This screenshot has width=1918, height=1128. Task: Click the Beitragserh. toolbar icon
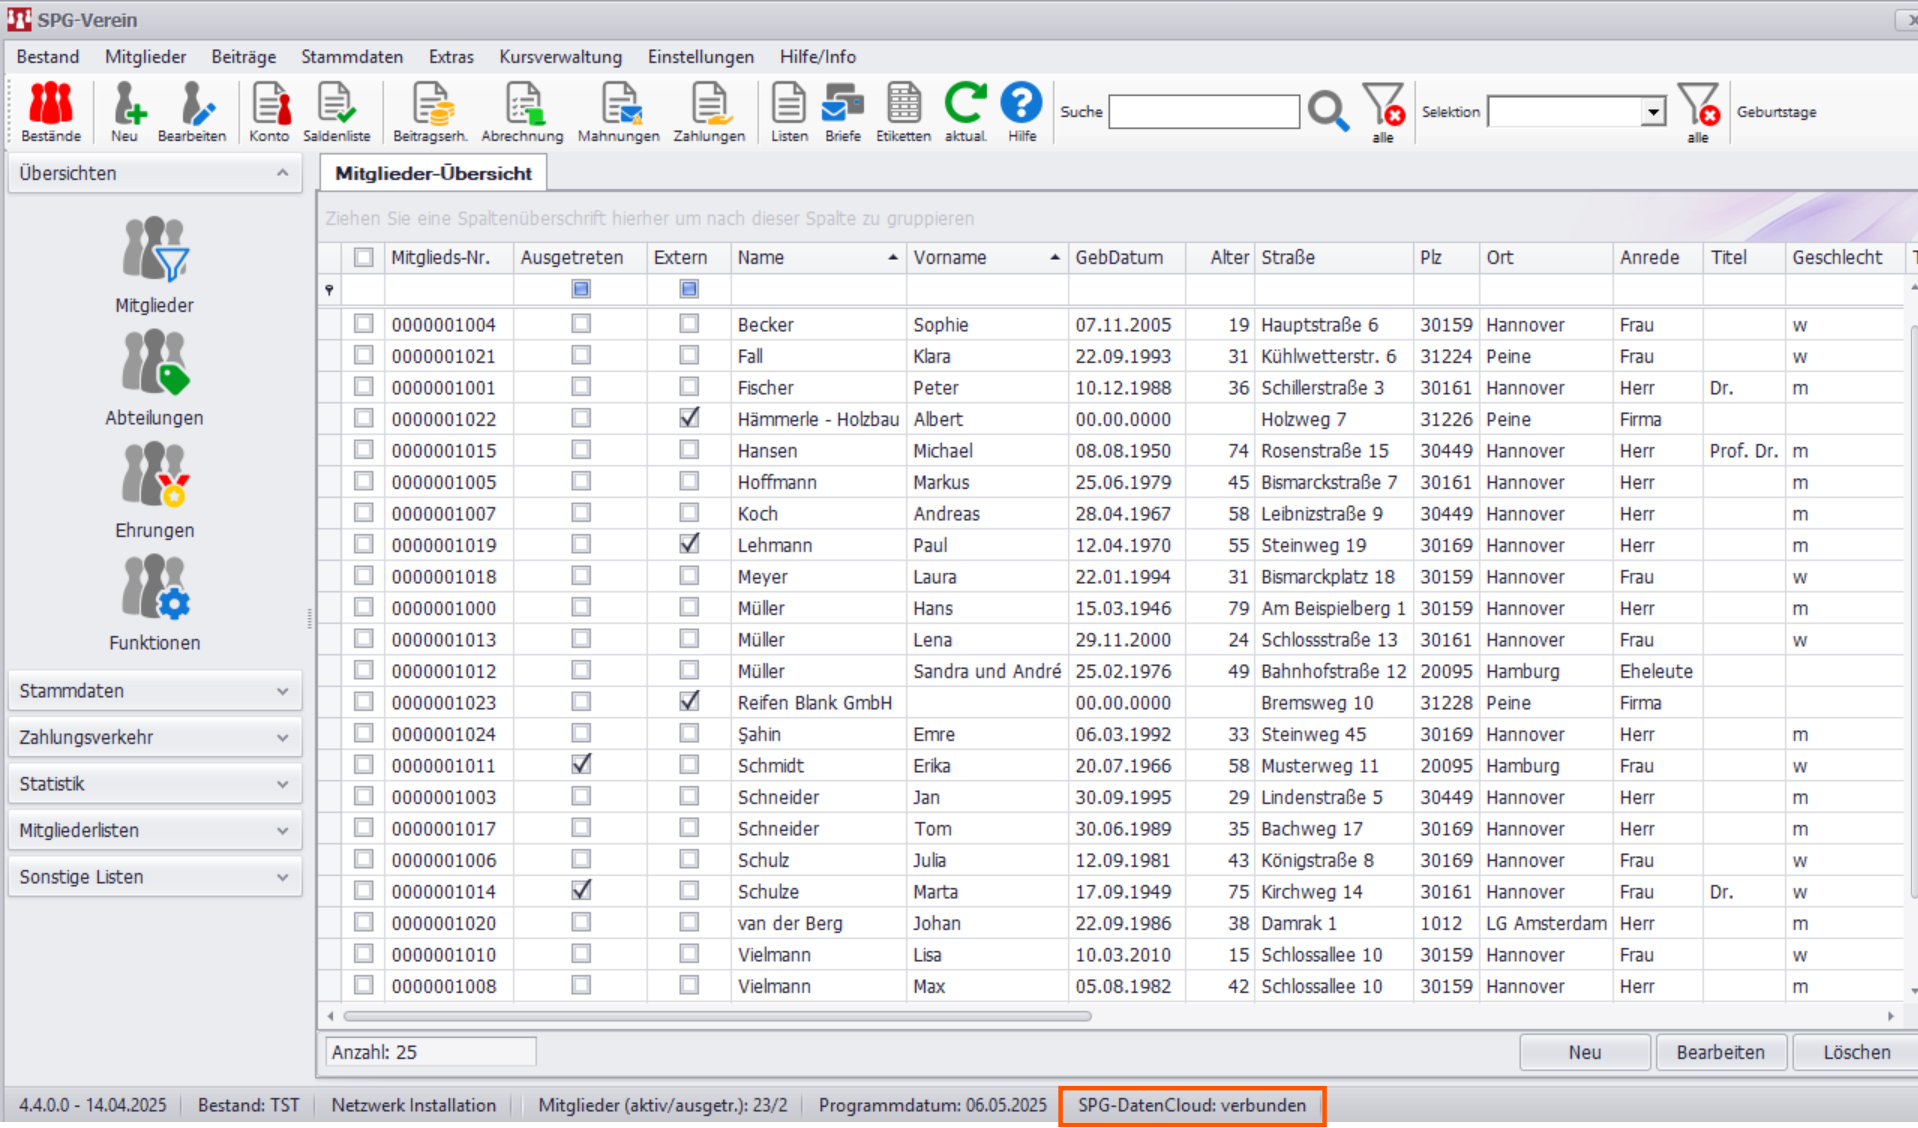point(430,111)
